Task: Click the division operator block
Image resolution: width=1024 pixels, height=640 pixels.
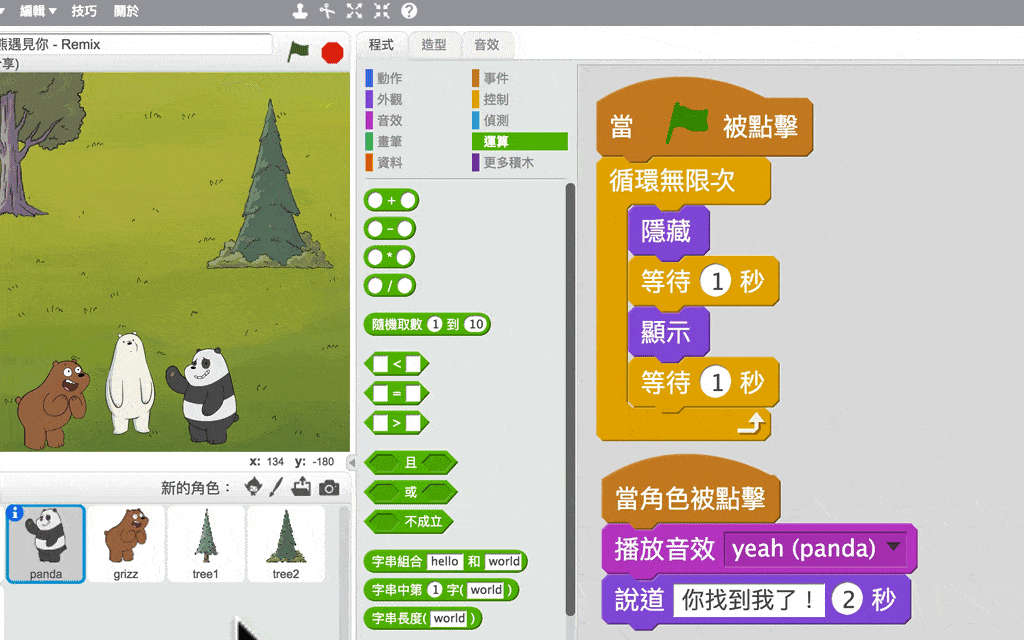Action: (x=390, y=286)
